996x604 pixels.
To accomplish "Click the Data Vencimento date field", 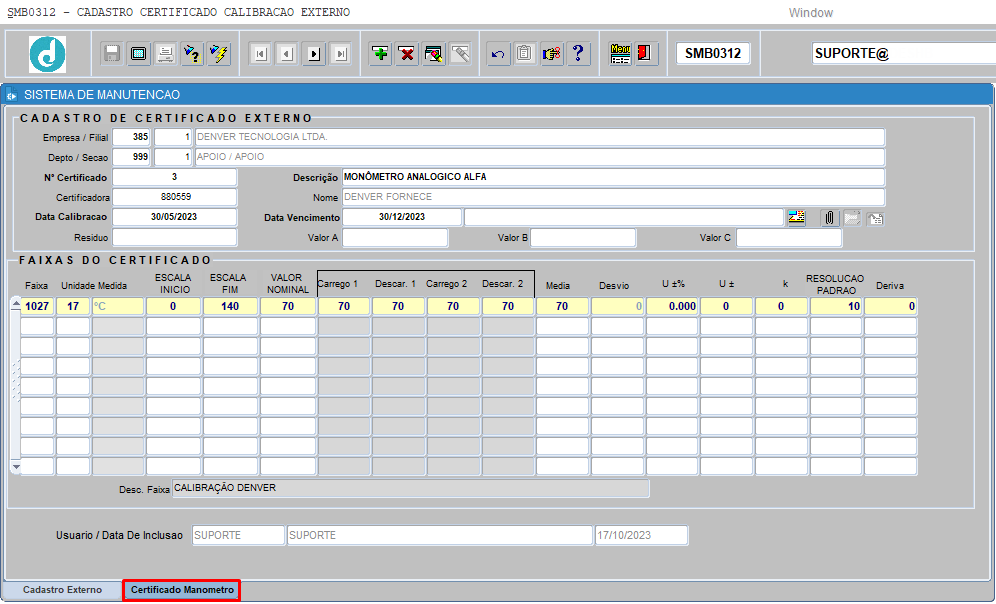I will (402, 217).
